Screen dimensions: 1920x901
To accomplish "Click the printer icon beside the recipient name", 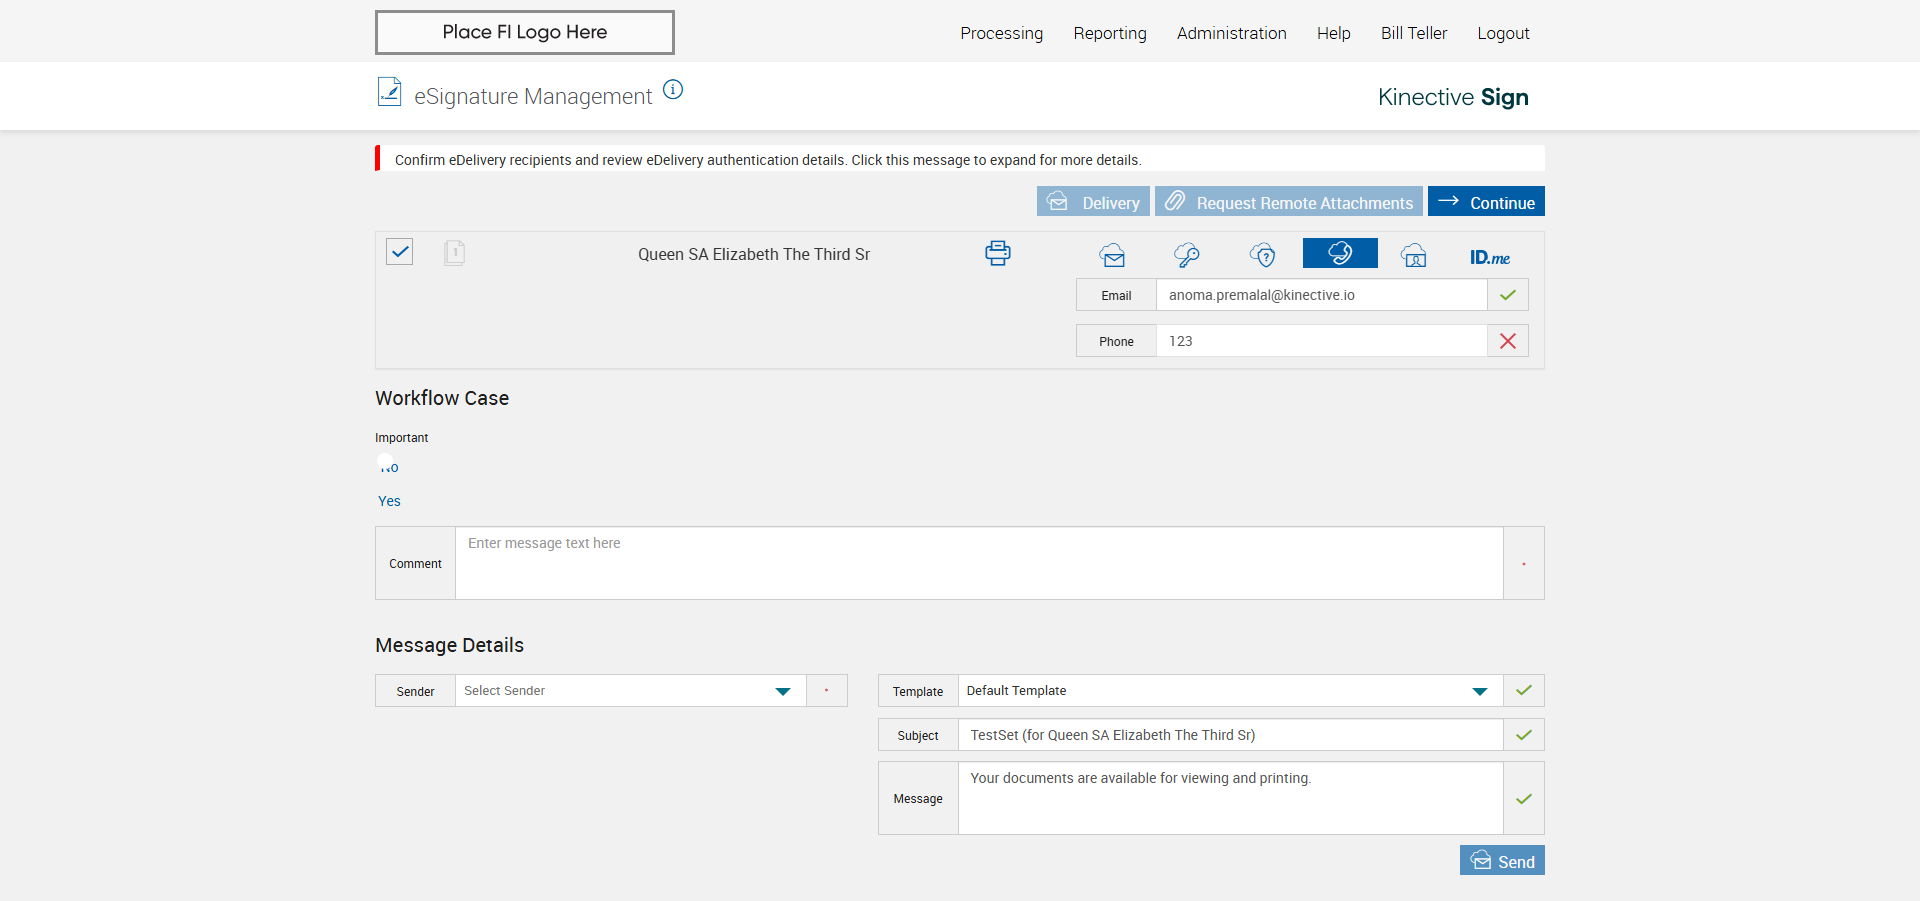I will [x=997, y=253].
